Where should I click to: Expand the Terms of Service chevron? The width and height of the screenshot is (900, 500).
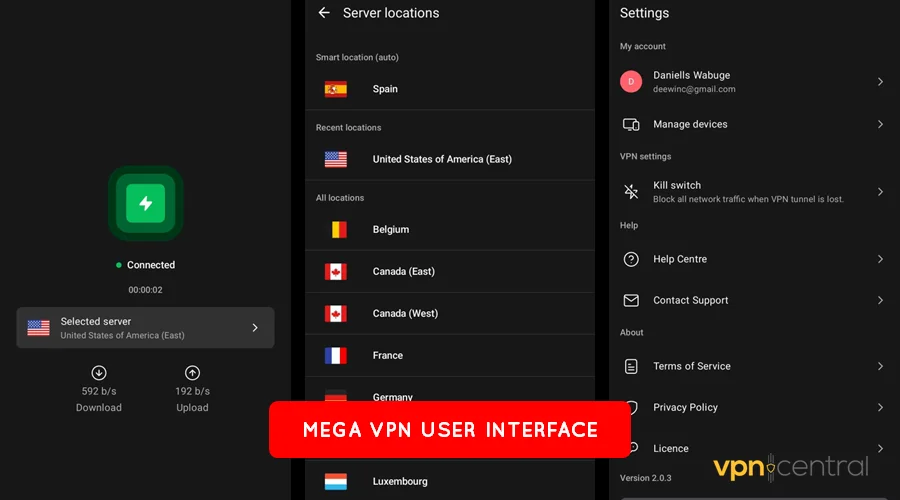point(880,366)
